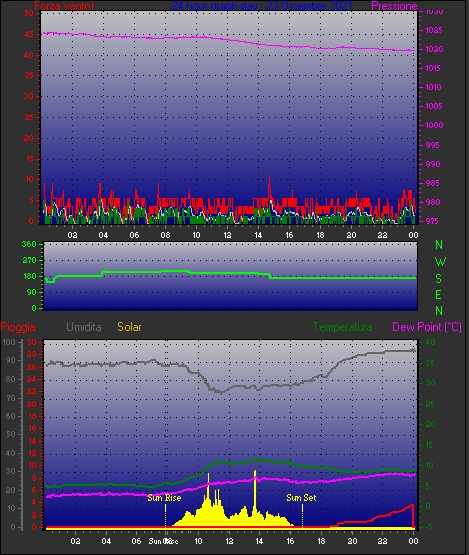Click the tallest yellow solar spike
The height and width of the screenshot is (555, 469).
tap(255, 472)
